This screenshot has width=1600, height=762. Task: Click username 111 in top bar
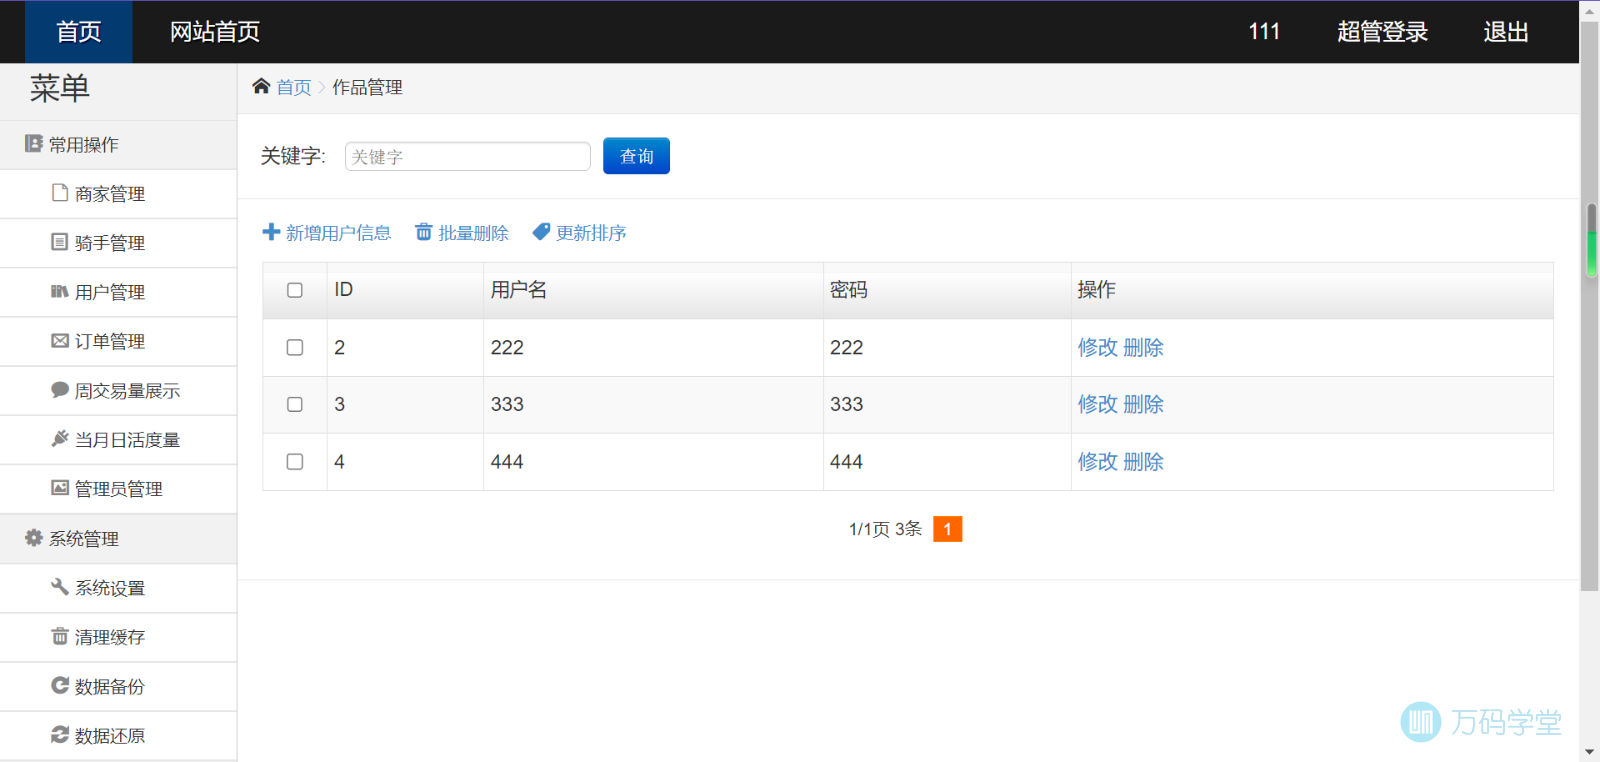(x=1264, y=32)
